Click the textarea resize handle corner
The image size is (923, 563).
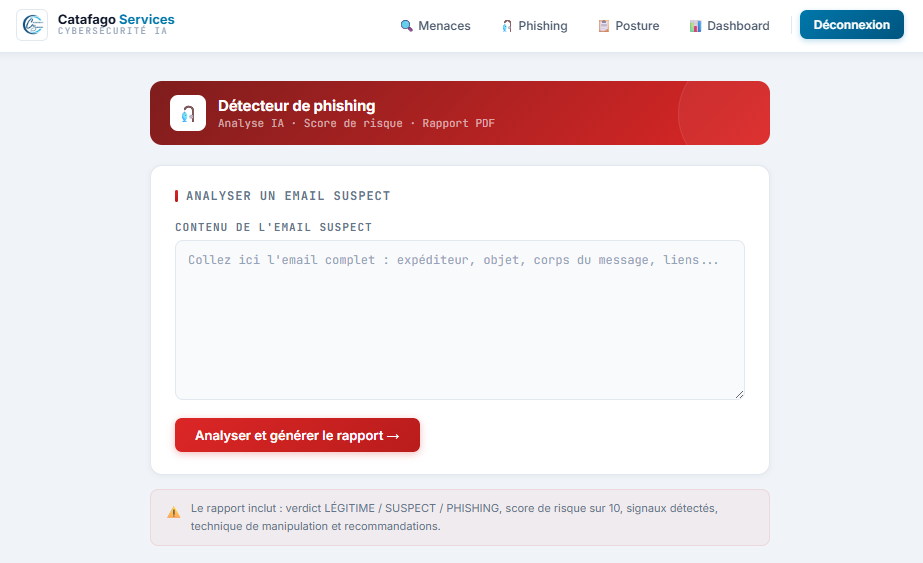click(739, 395)
